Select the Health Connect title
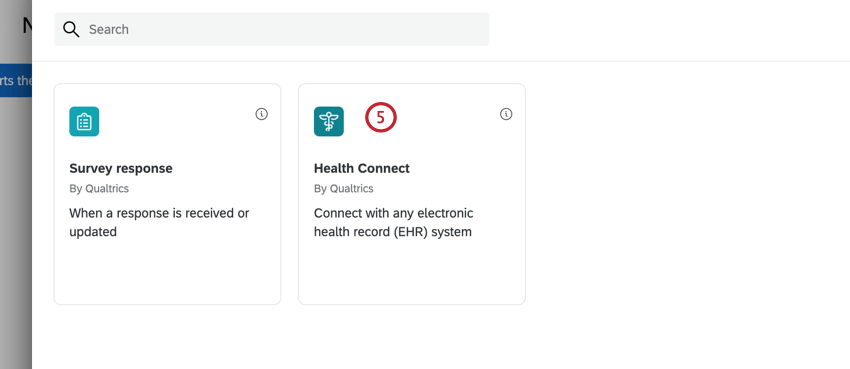This screenshot has height=369, width=850. point(362,169)
